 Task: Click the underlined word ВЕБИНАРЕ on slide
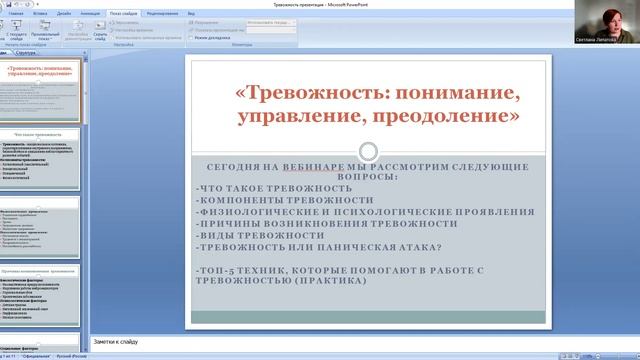(x=313, y=167)
